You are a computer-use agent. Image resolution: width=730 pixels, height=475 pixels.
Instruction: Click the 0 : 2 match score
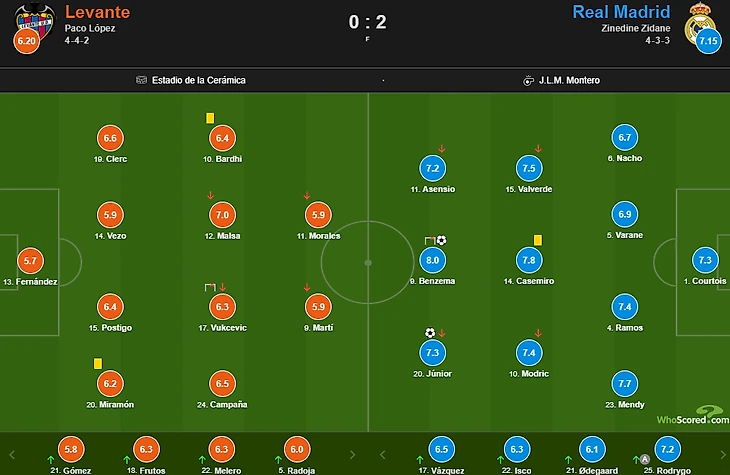tap(366, 20)
